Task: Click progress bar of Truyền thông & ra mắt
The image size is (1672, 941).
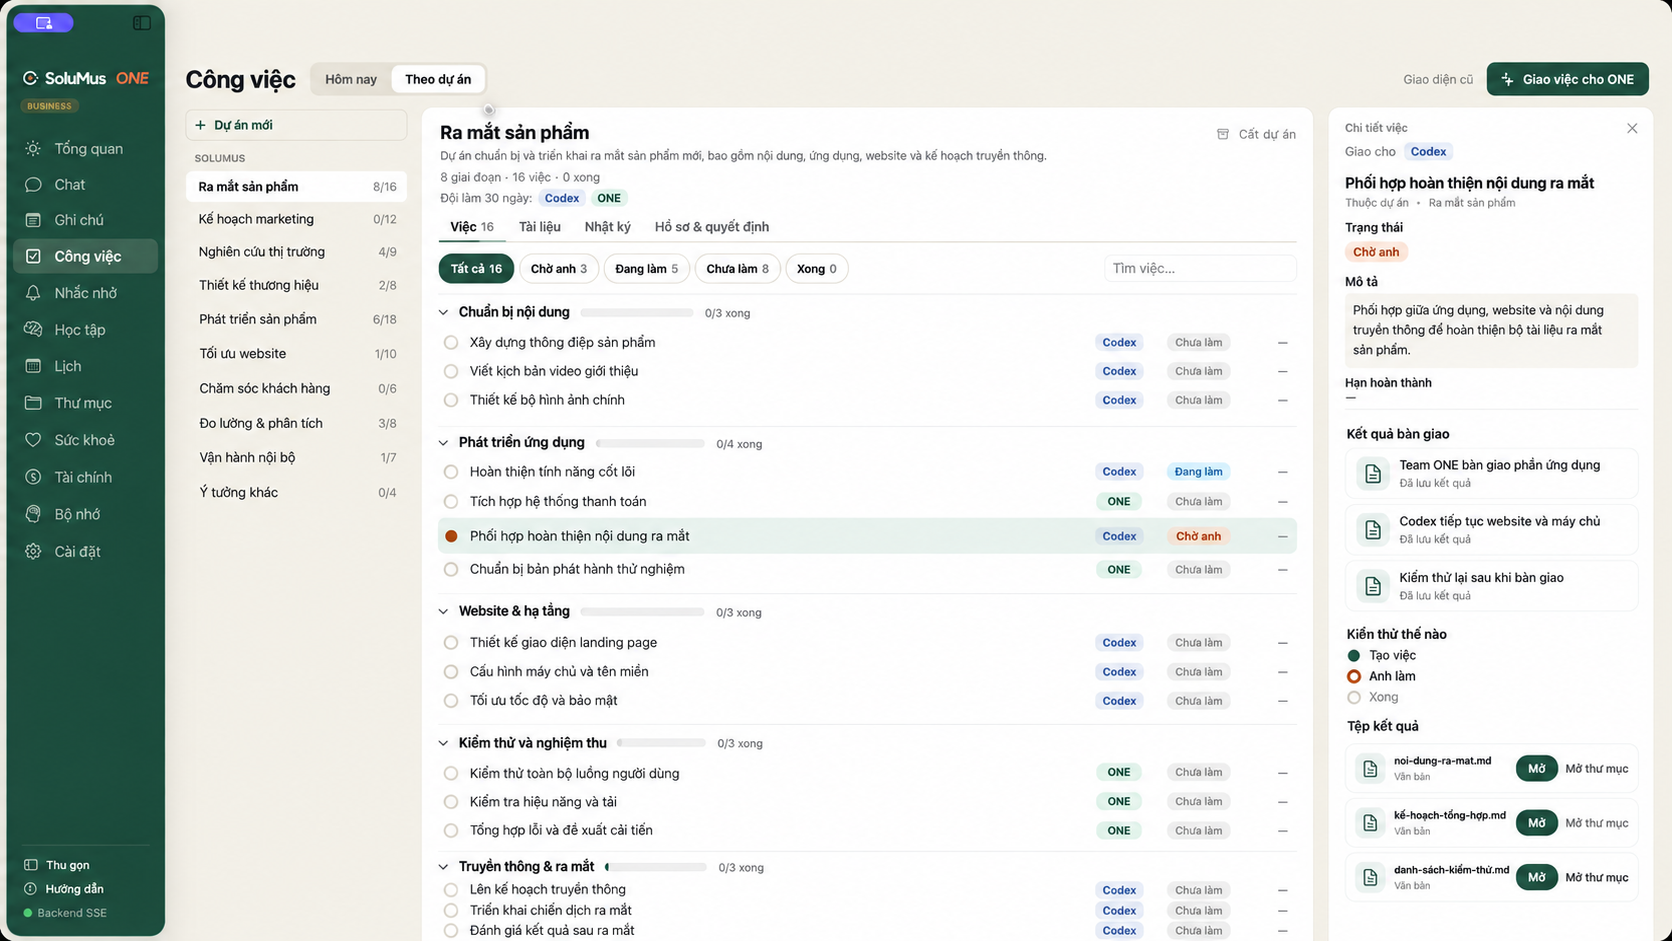Action: point(655,867)
